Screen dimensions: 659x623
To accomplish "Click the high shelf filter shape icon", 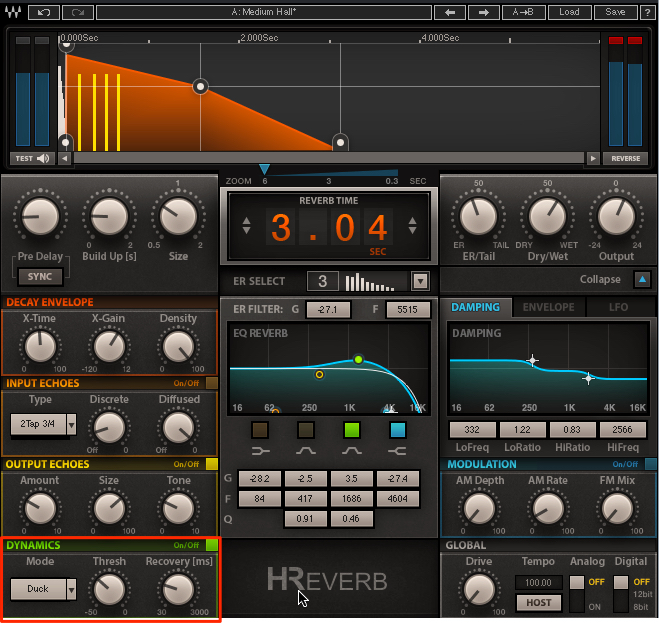I will pyautogui.click(x=397, y=451).
